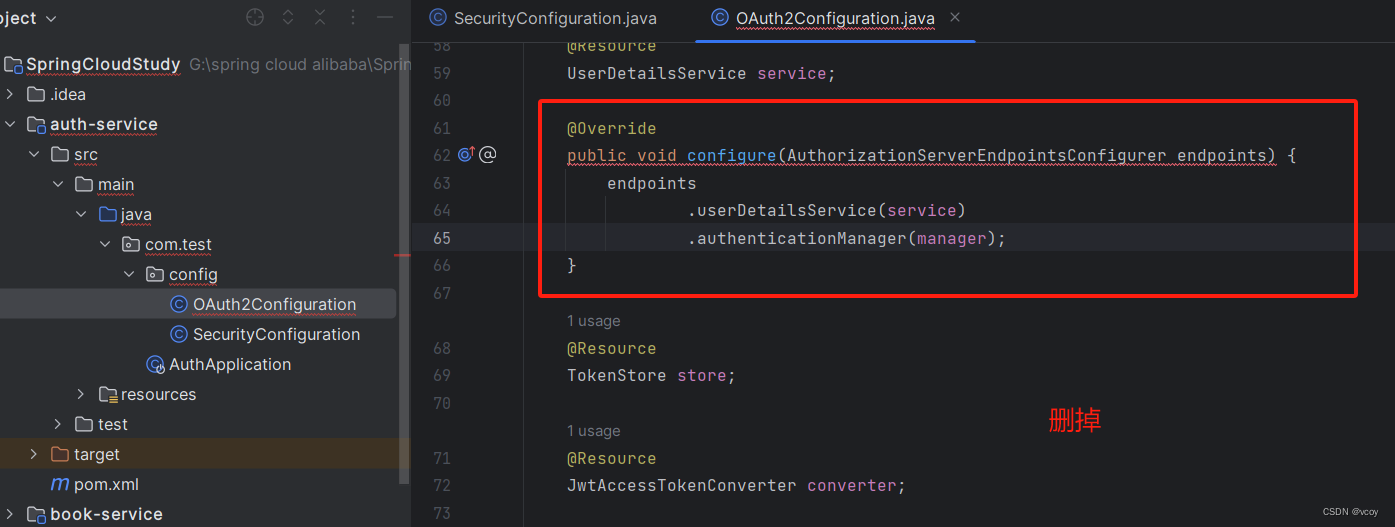Viewport: 1395px width, 527px height.
Task: Click the "1 usage" hint above TokenStore
Action: (593, 321)
